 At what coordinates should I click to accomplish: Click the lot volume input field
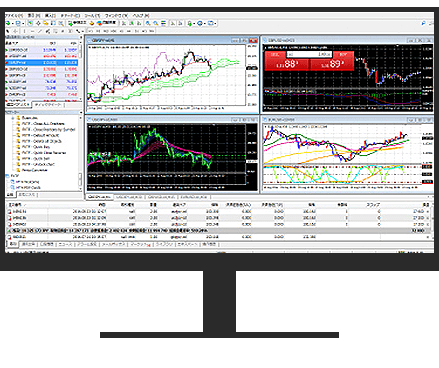[309, 54]
